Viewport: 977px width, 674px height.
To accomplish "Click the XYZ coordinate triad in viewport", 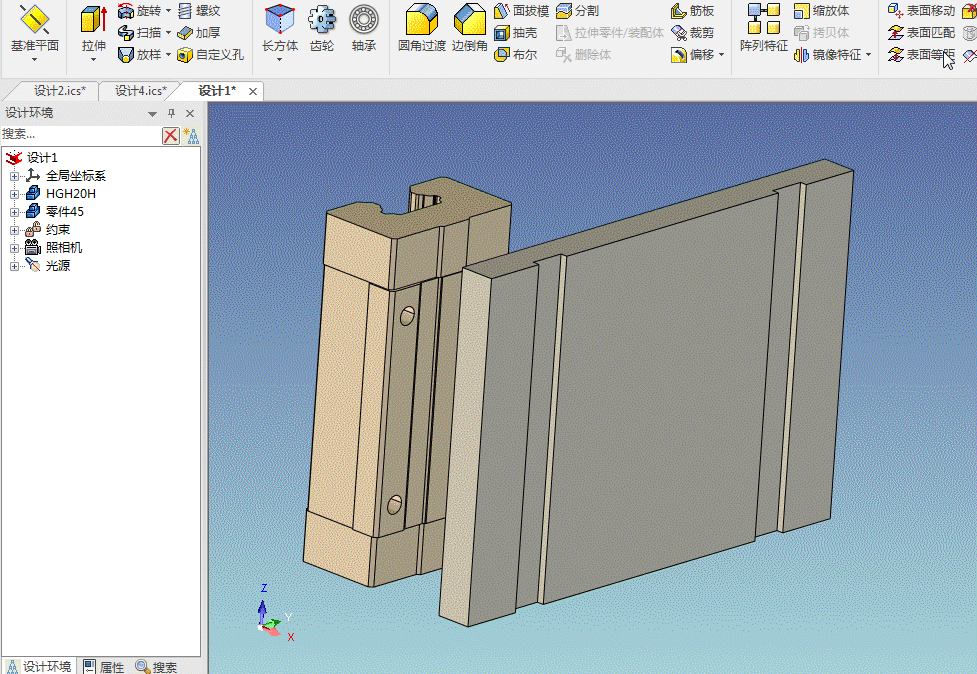I will [274, 613].
